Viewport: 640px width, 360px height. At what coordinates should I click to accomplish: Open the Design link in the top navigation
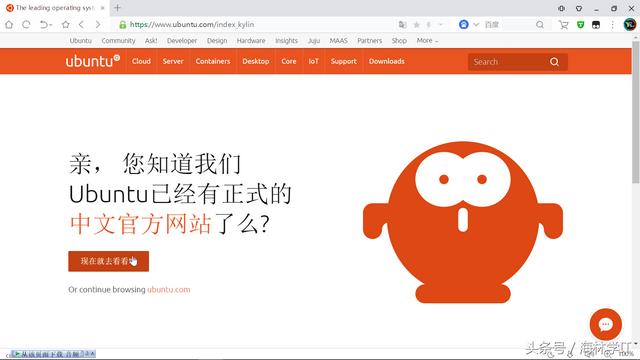(217, 40)
